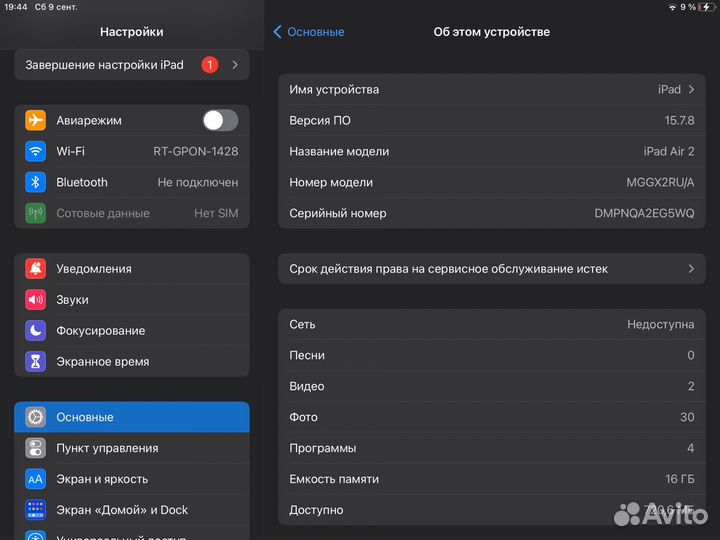
Task: Tap the Screen Time hourglass icon
Action: (x=35, y=361)
